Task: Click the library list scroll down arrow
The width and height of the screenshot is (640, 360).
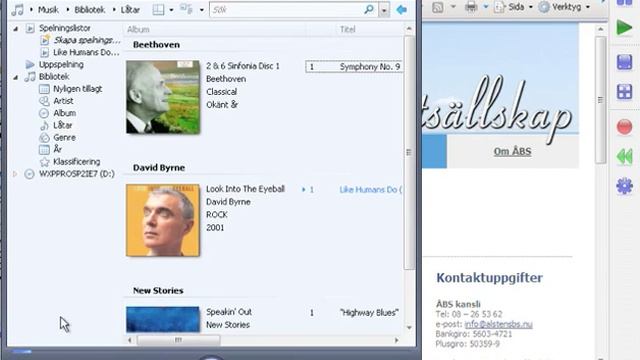Action: coord(409,327)
